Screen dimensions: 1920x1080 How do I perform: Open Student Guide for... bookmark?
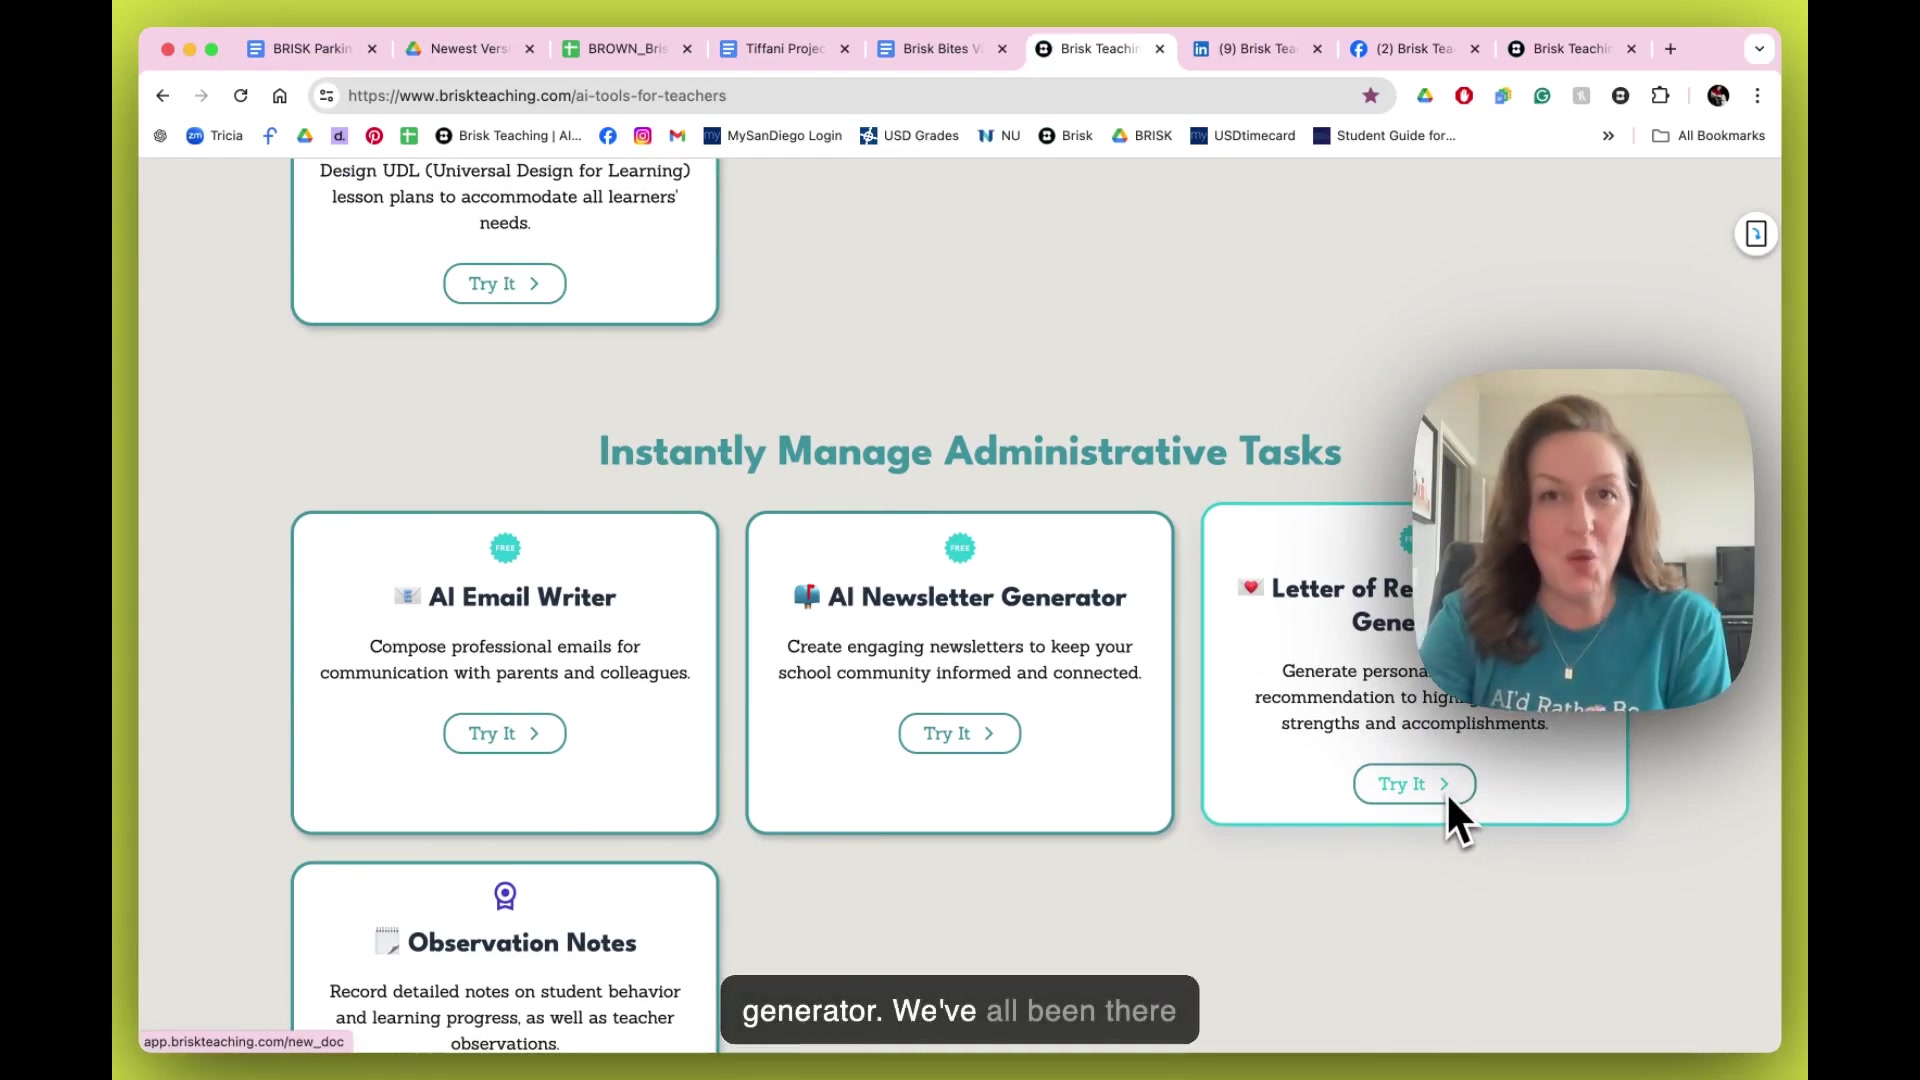click(1385, 136)
